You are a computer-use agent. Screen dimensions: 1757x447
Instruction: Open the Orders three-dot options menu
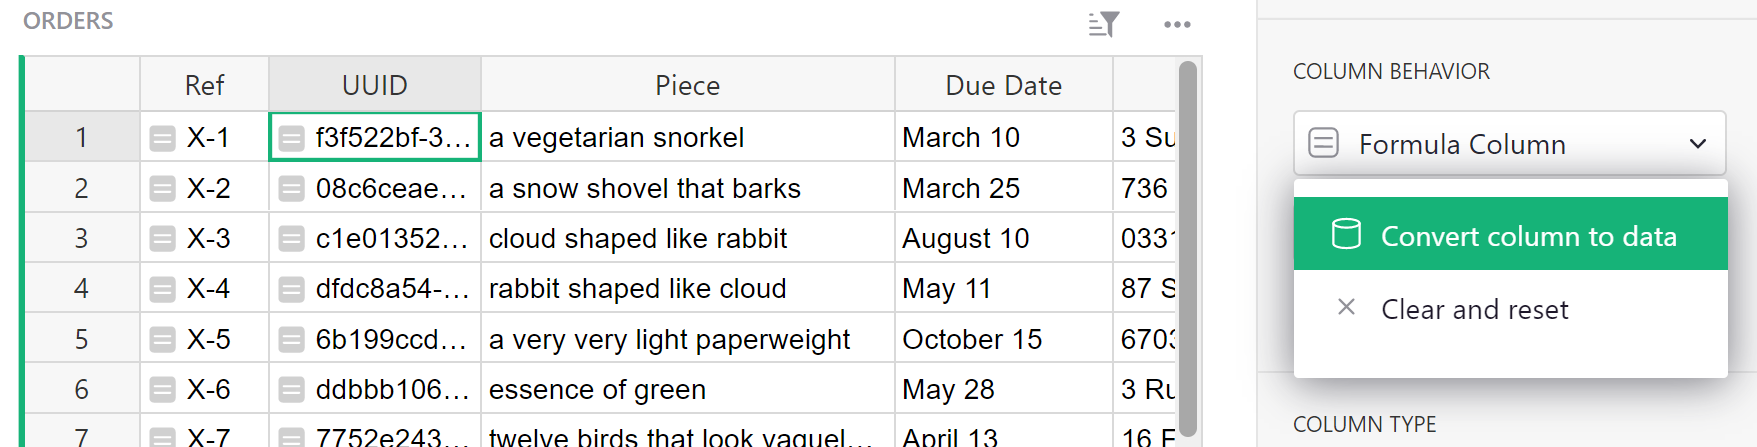click(x=1177, y=24)
